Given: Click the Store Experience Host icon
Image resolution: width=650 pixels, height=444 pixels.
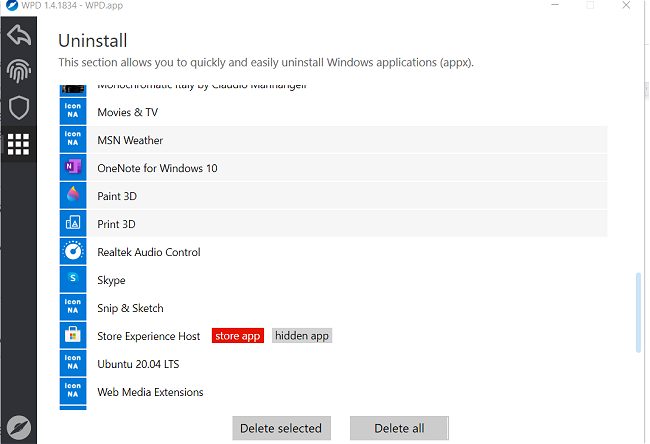Looking at the screenshot, I should click(73, 335).
